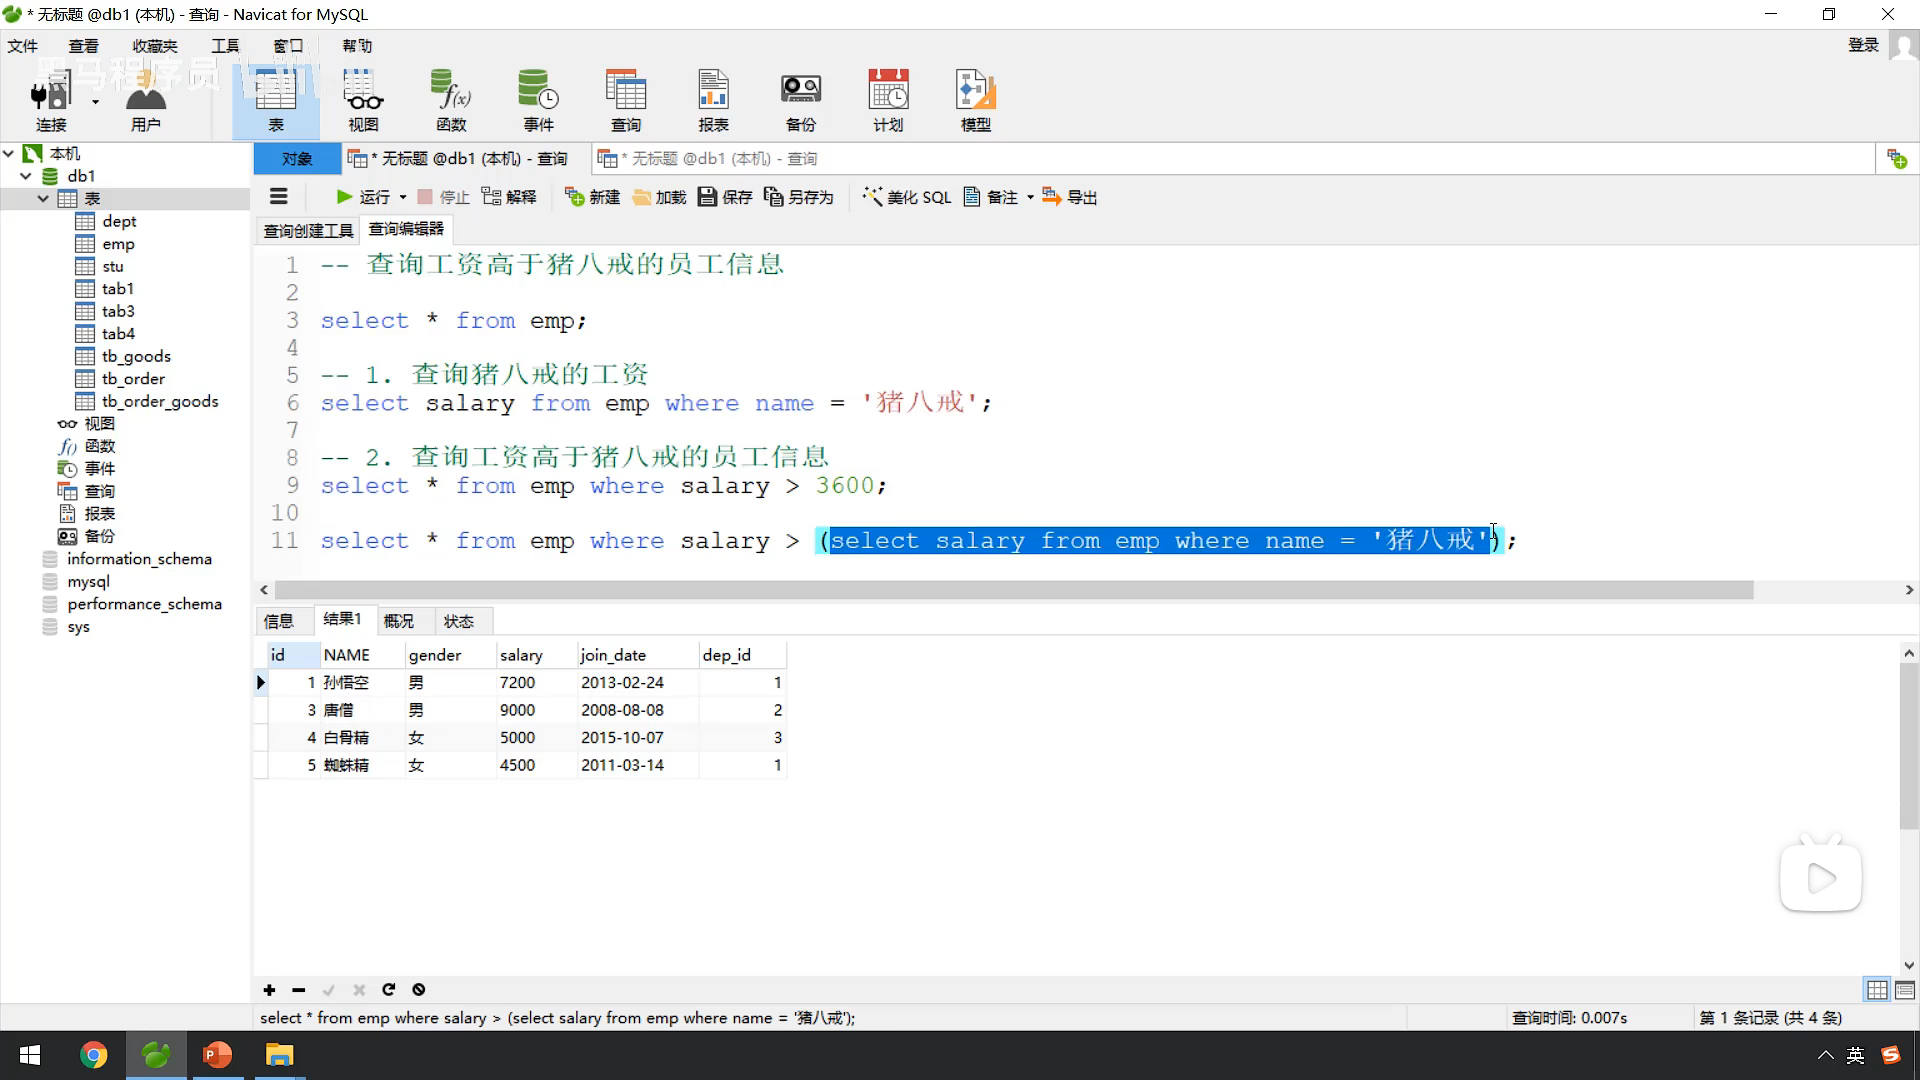Open the 工具 menu
Screen dimensions: 1920x1080
tap(225, 46)
